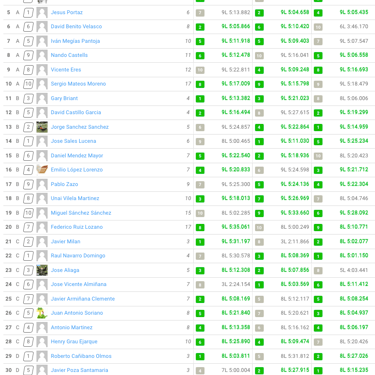
Task: Click the lap time 9L 5:24.136
Action: tap(295, 184)
